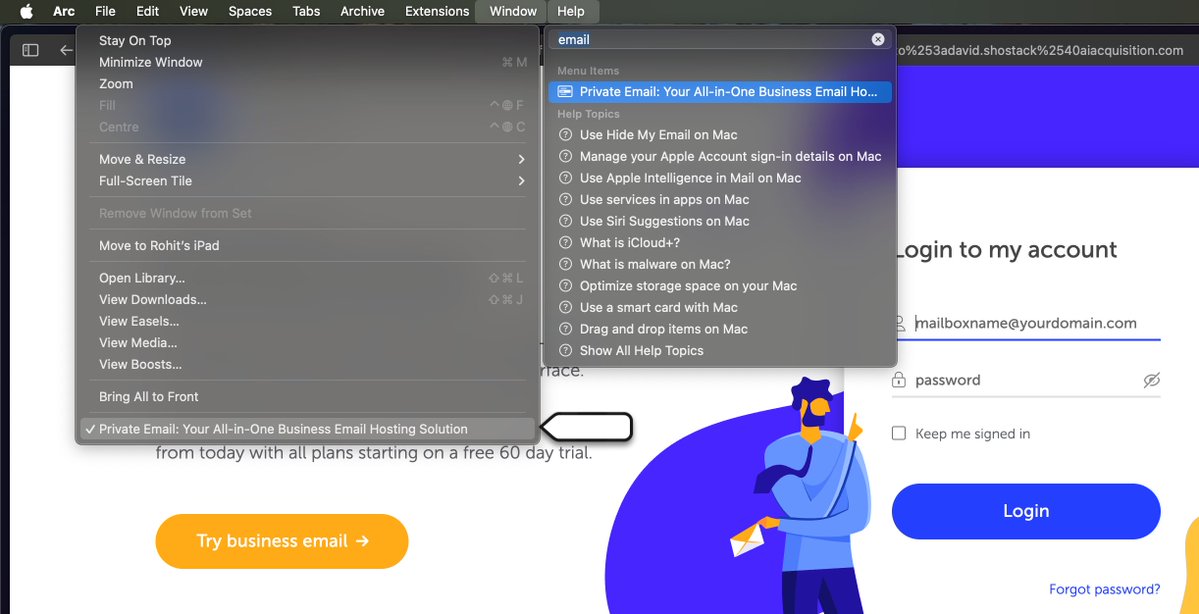Click the person icon in the mailbox field
Image resolution: width=1199 pixels, height=614 pixels.
coord(899,323)
